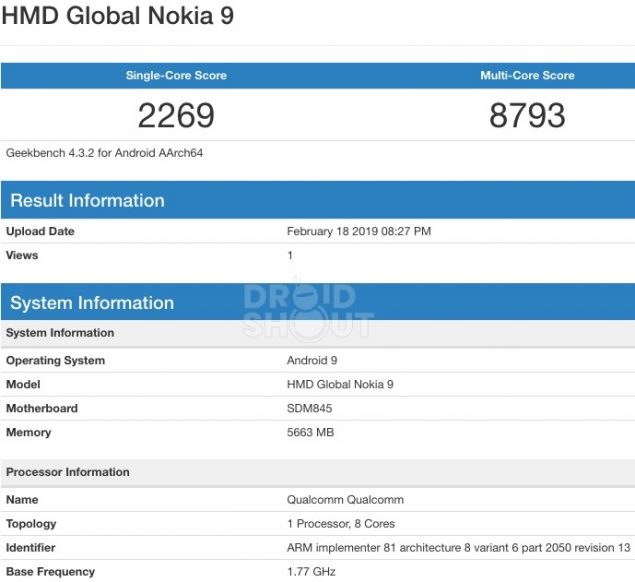Select the ARM implementer 81 identifier value
Screen dimensions: 635x582
459,548
